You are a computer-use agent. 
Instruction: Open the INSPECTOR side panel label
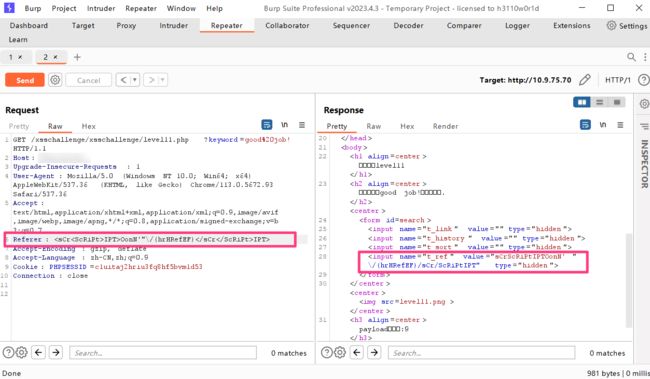click(644, 163)
